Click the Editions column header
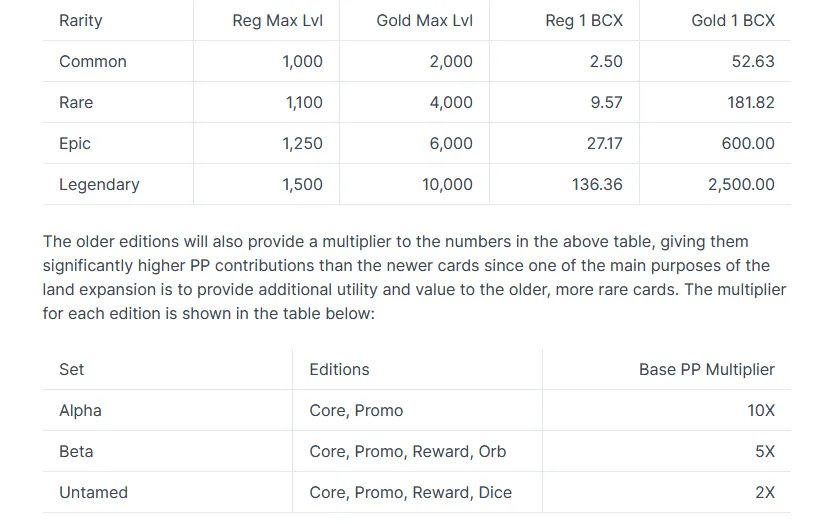Image resolution: width=822 pixels, height=524 pixels. point(339,369)
